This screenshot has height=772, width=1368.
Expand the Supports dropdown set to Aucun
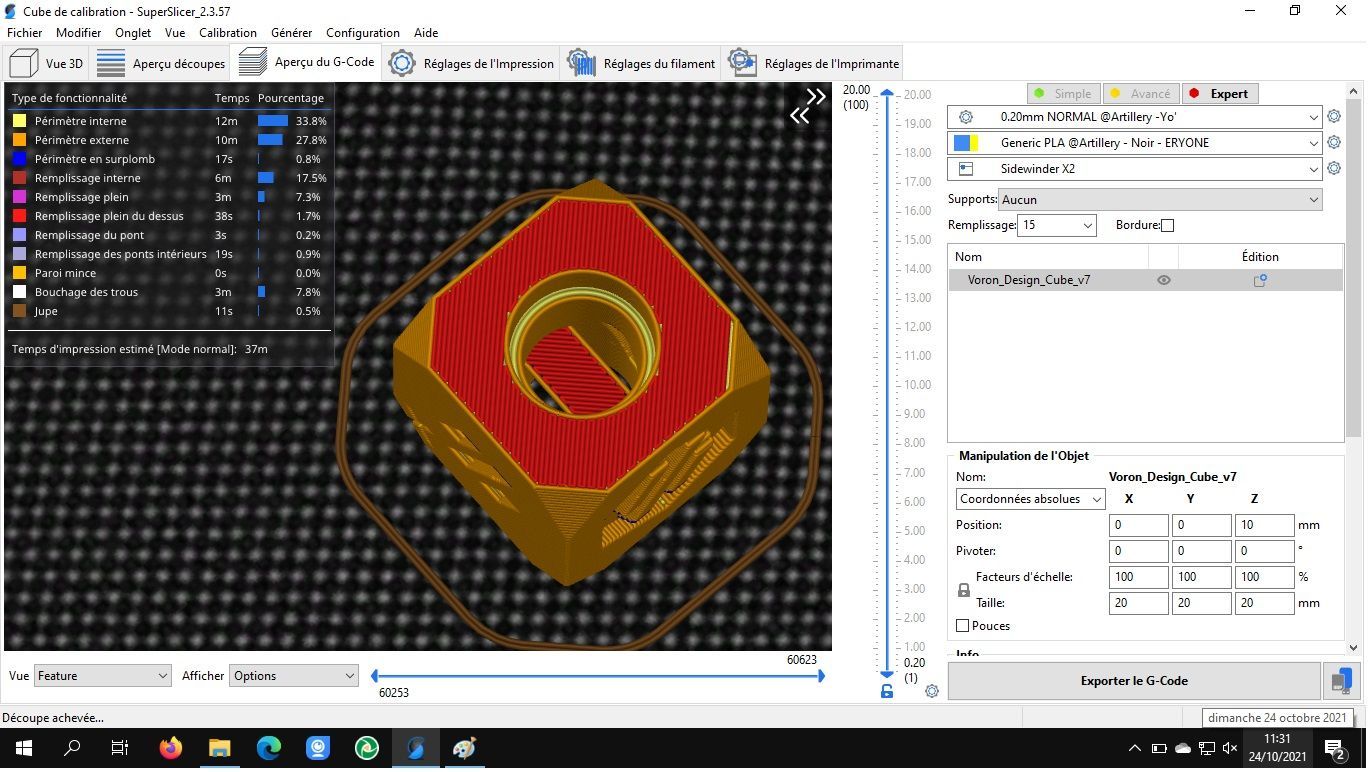pos(1160,200)
